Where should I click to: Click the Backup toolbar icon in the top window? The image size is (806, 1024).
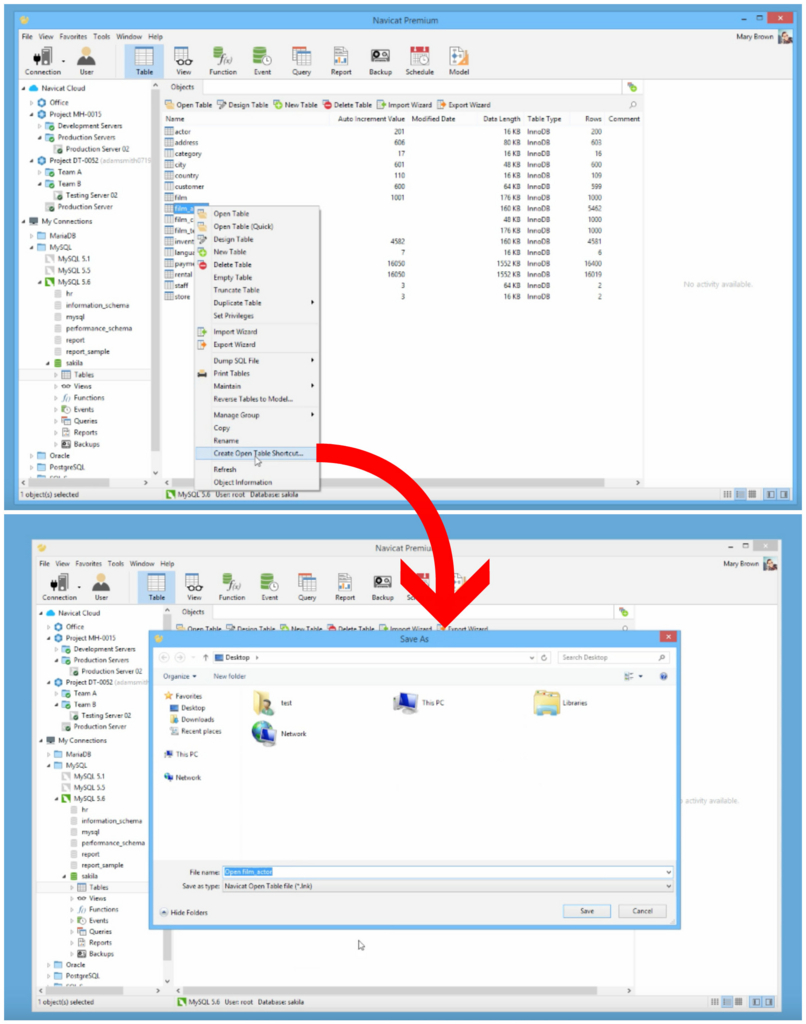click(380, 61)
